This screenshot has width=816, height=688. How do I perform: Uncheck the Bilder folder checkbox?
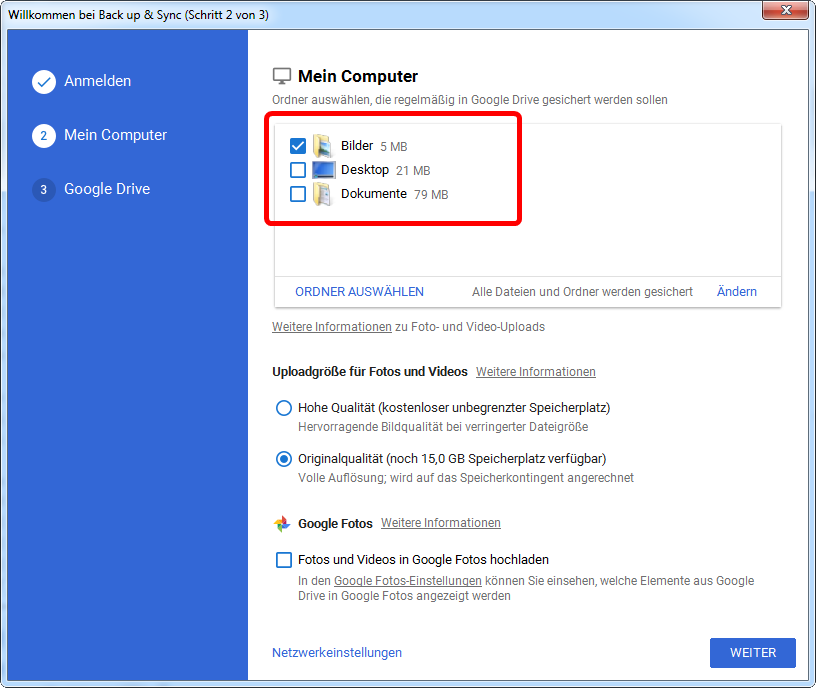click(298, 146)
